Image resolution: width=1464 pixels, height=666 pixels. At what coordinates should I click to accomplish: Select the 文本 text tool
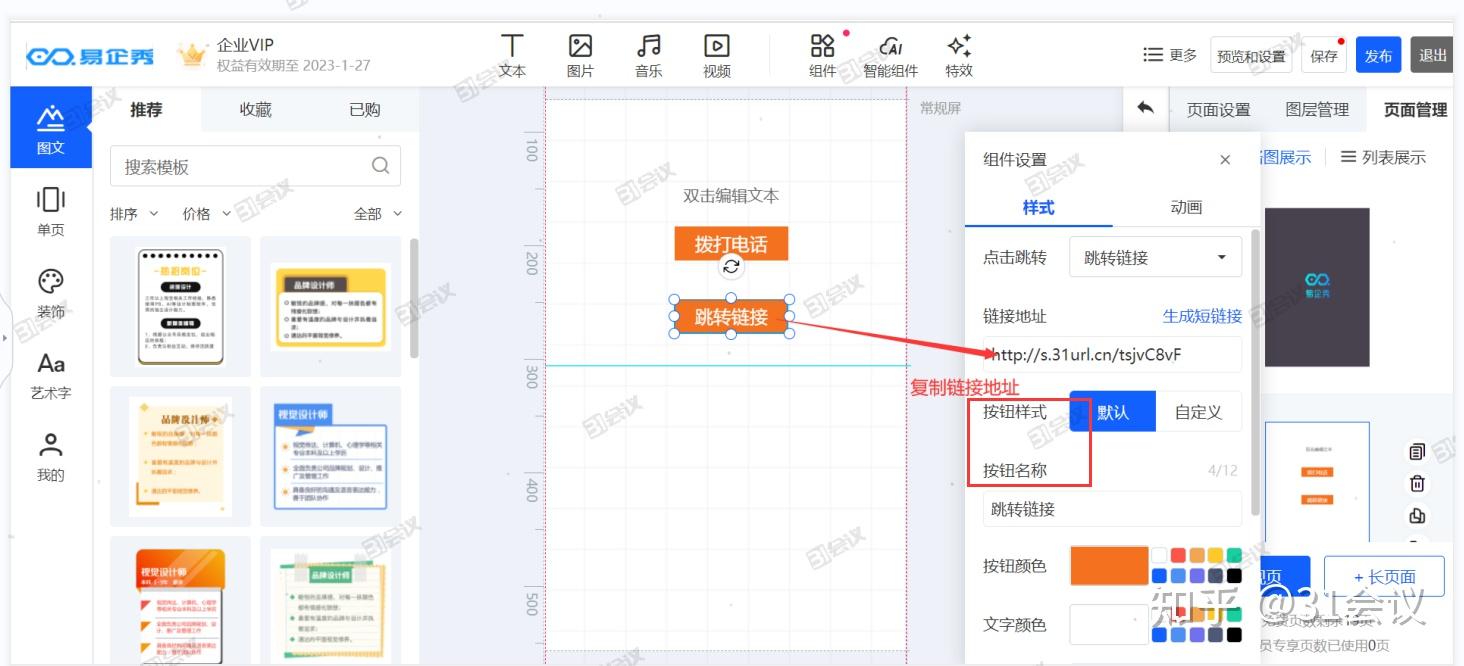tap(511, 55)
